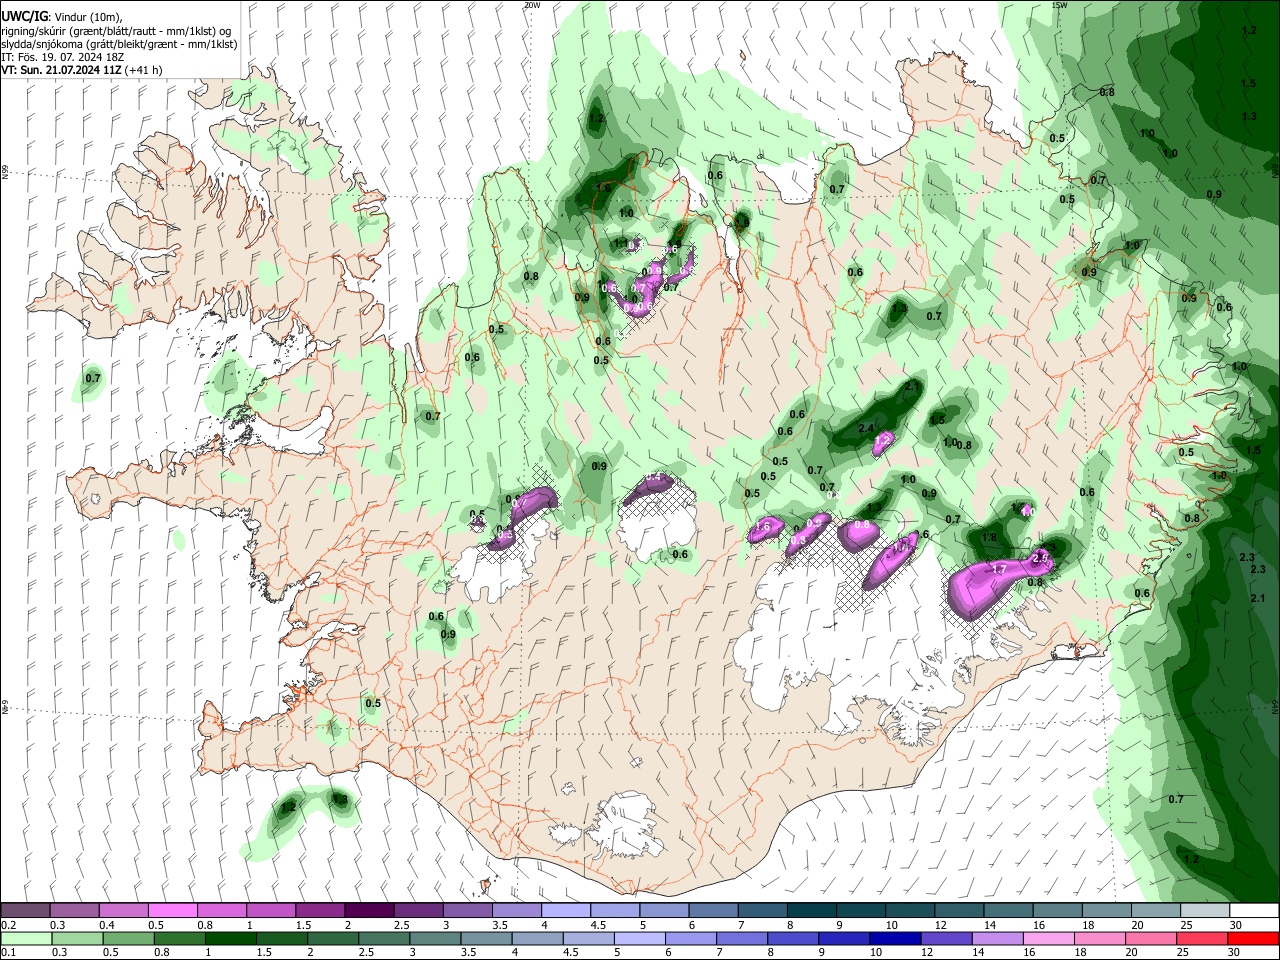Select the lower legend swatch starting at 2
Viewport: 1280px width, 960px height.
333,938
